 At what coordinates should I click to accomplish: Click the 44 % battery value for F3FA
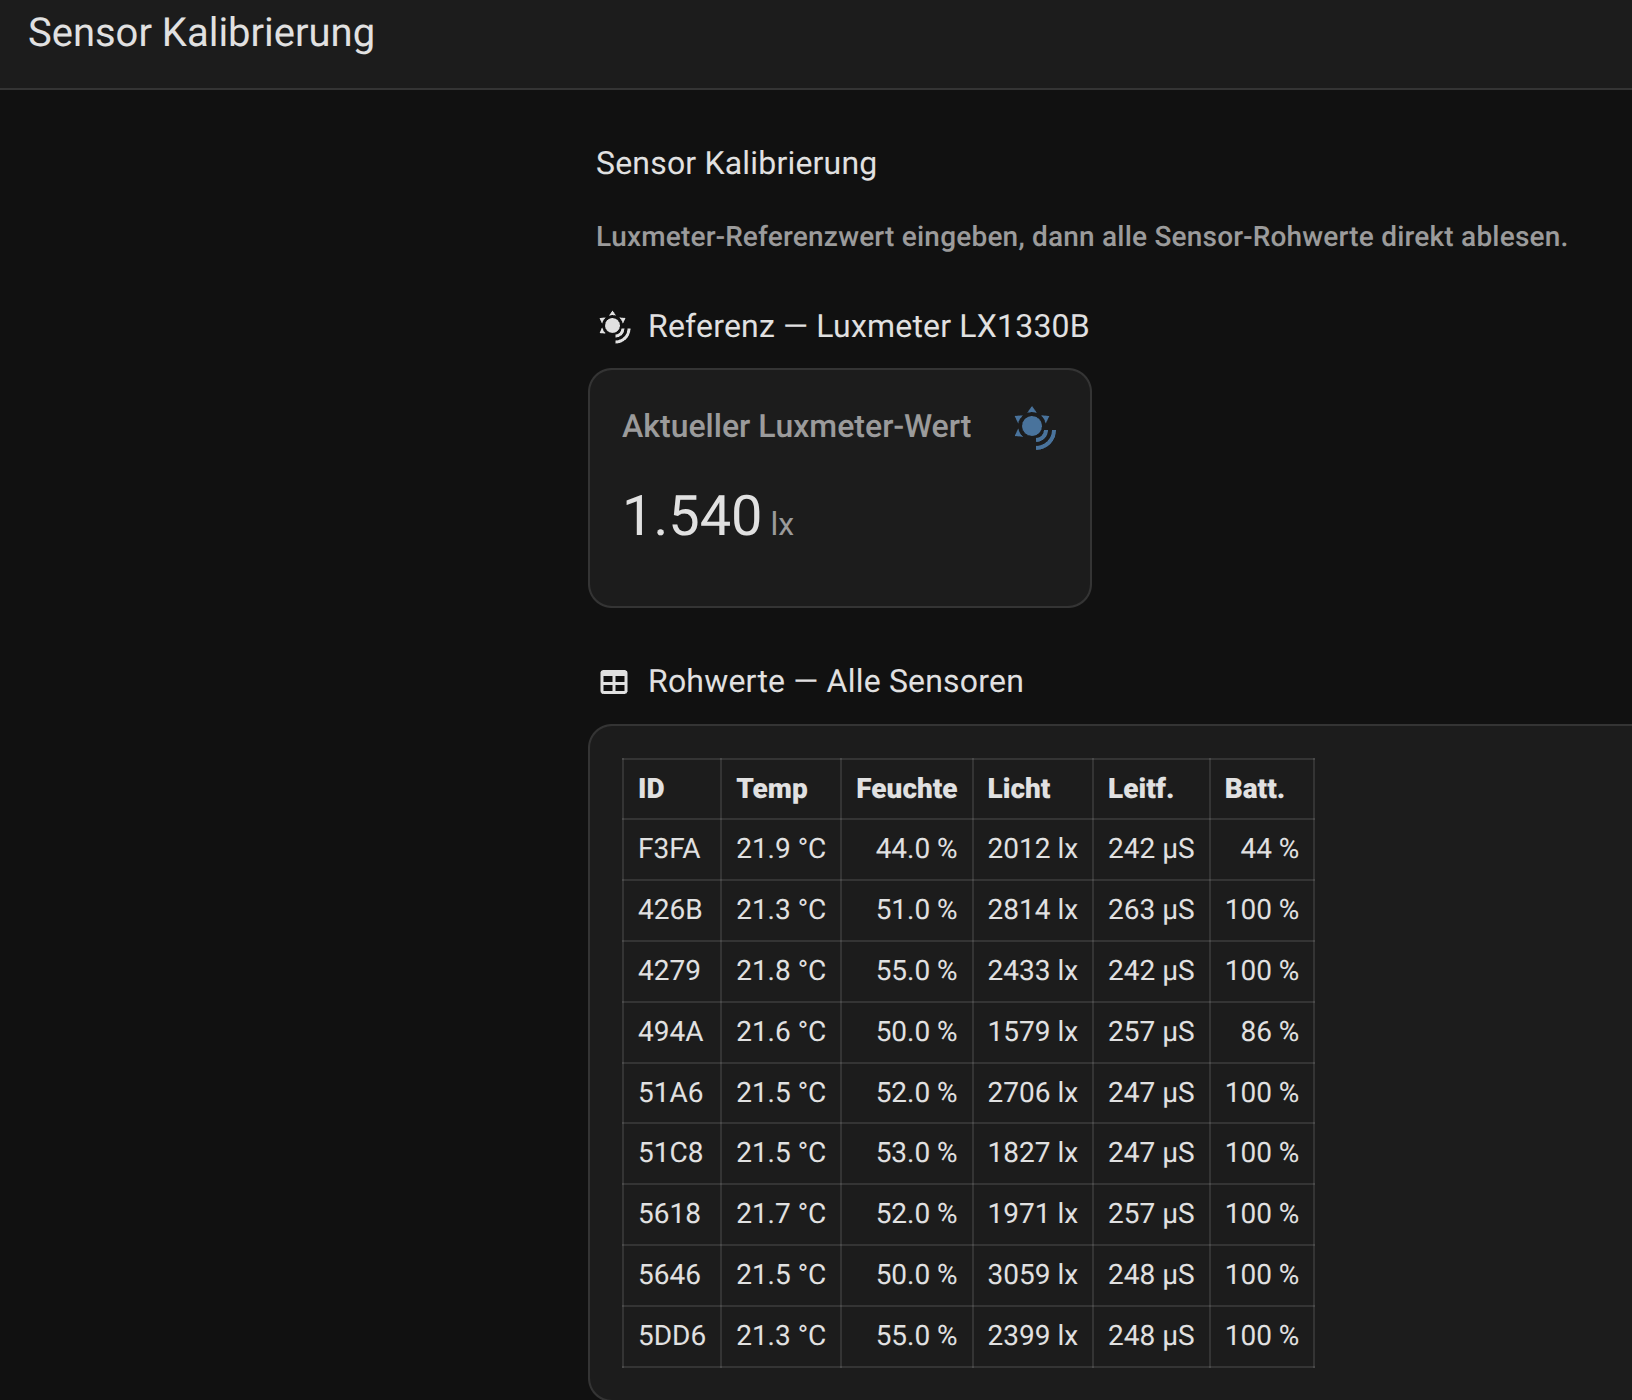1269,849
